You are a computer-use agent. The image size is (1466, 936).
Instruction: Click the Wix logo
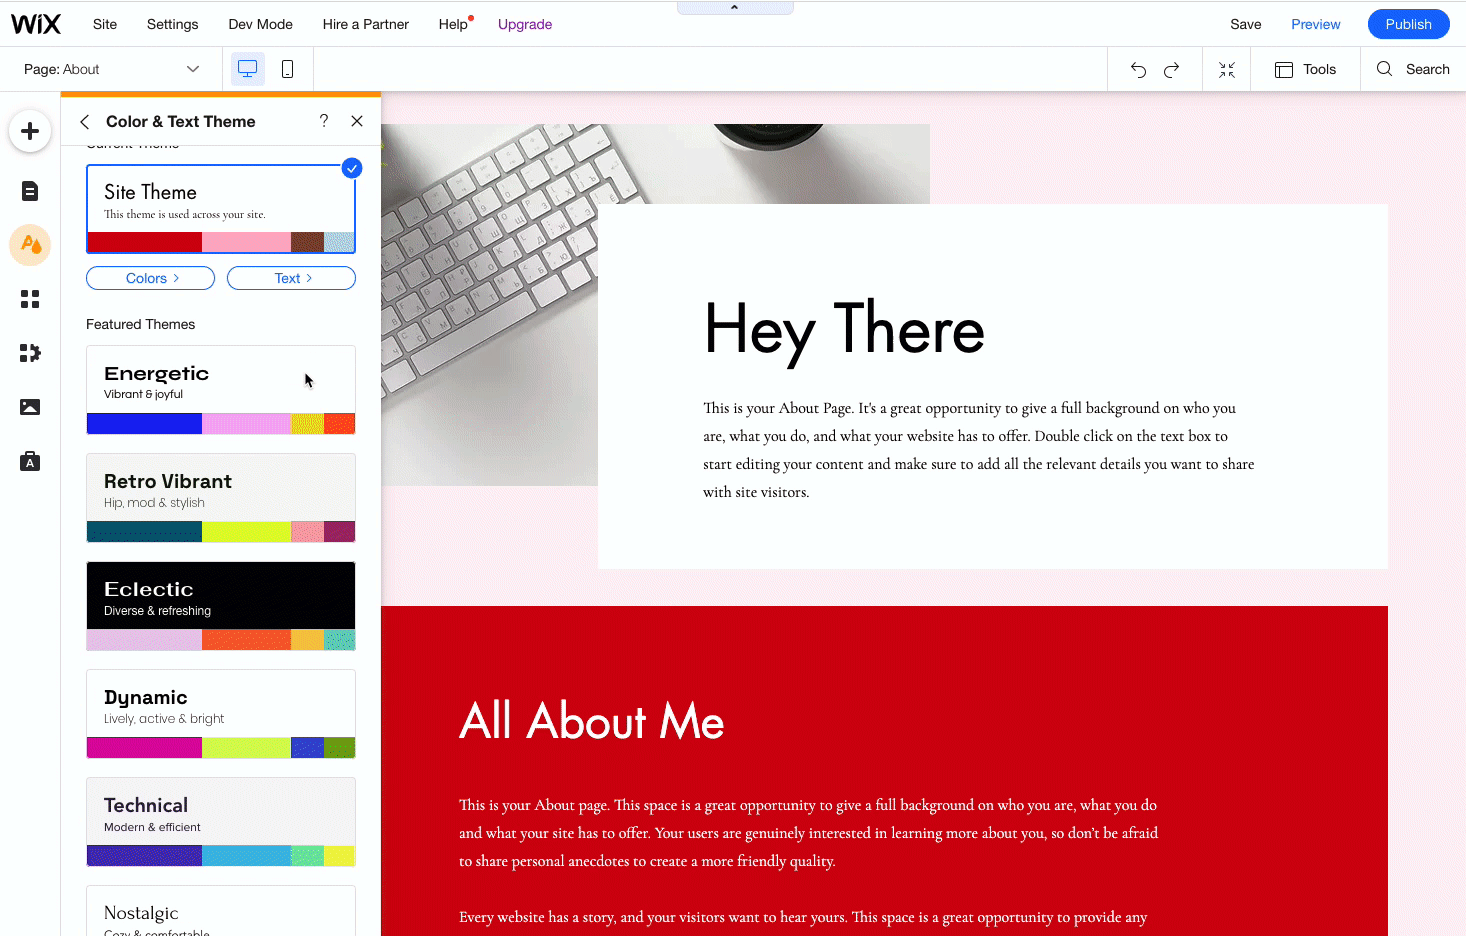[36, 24]
